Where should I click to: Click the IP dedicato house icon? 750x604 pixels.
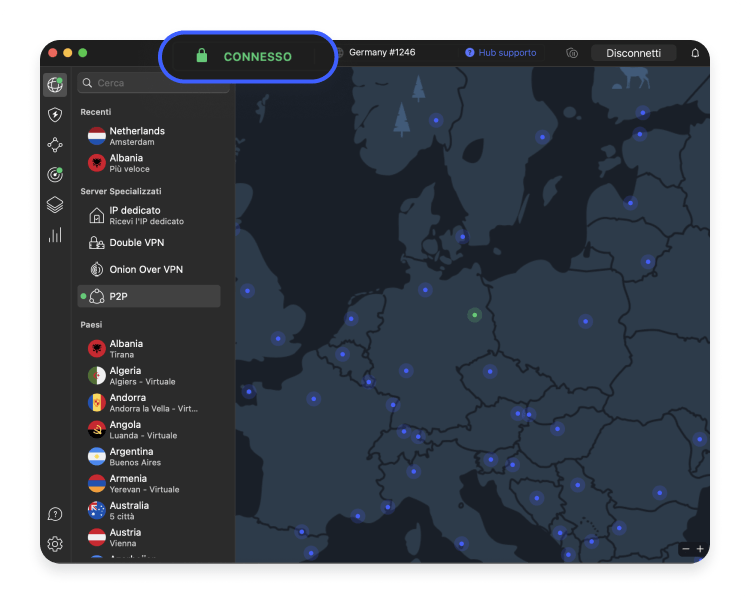click(97, 215)
